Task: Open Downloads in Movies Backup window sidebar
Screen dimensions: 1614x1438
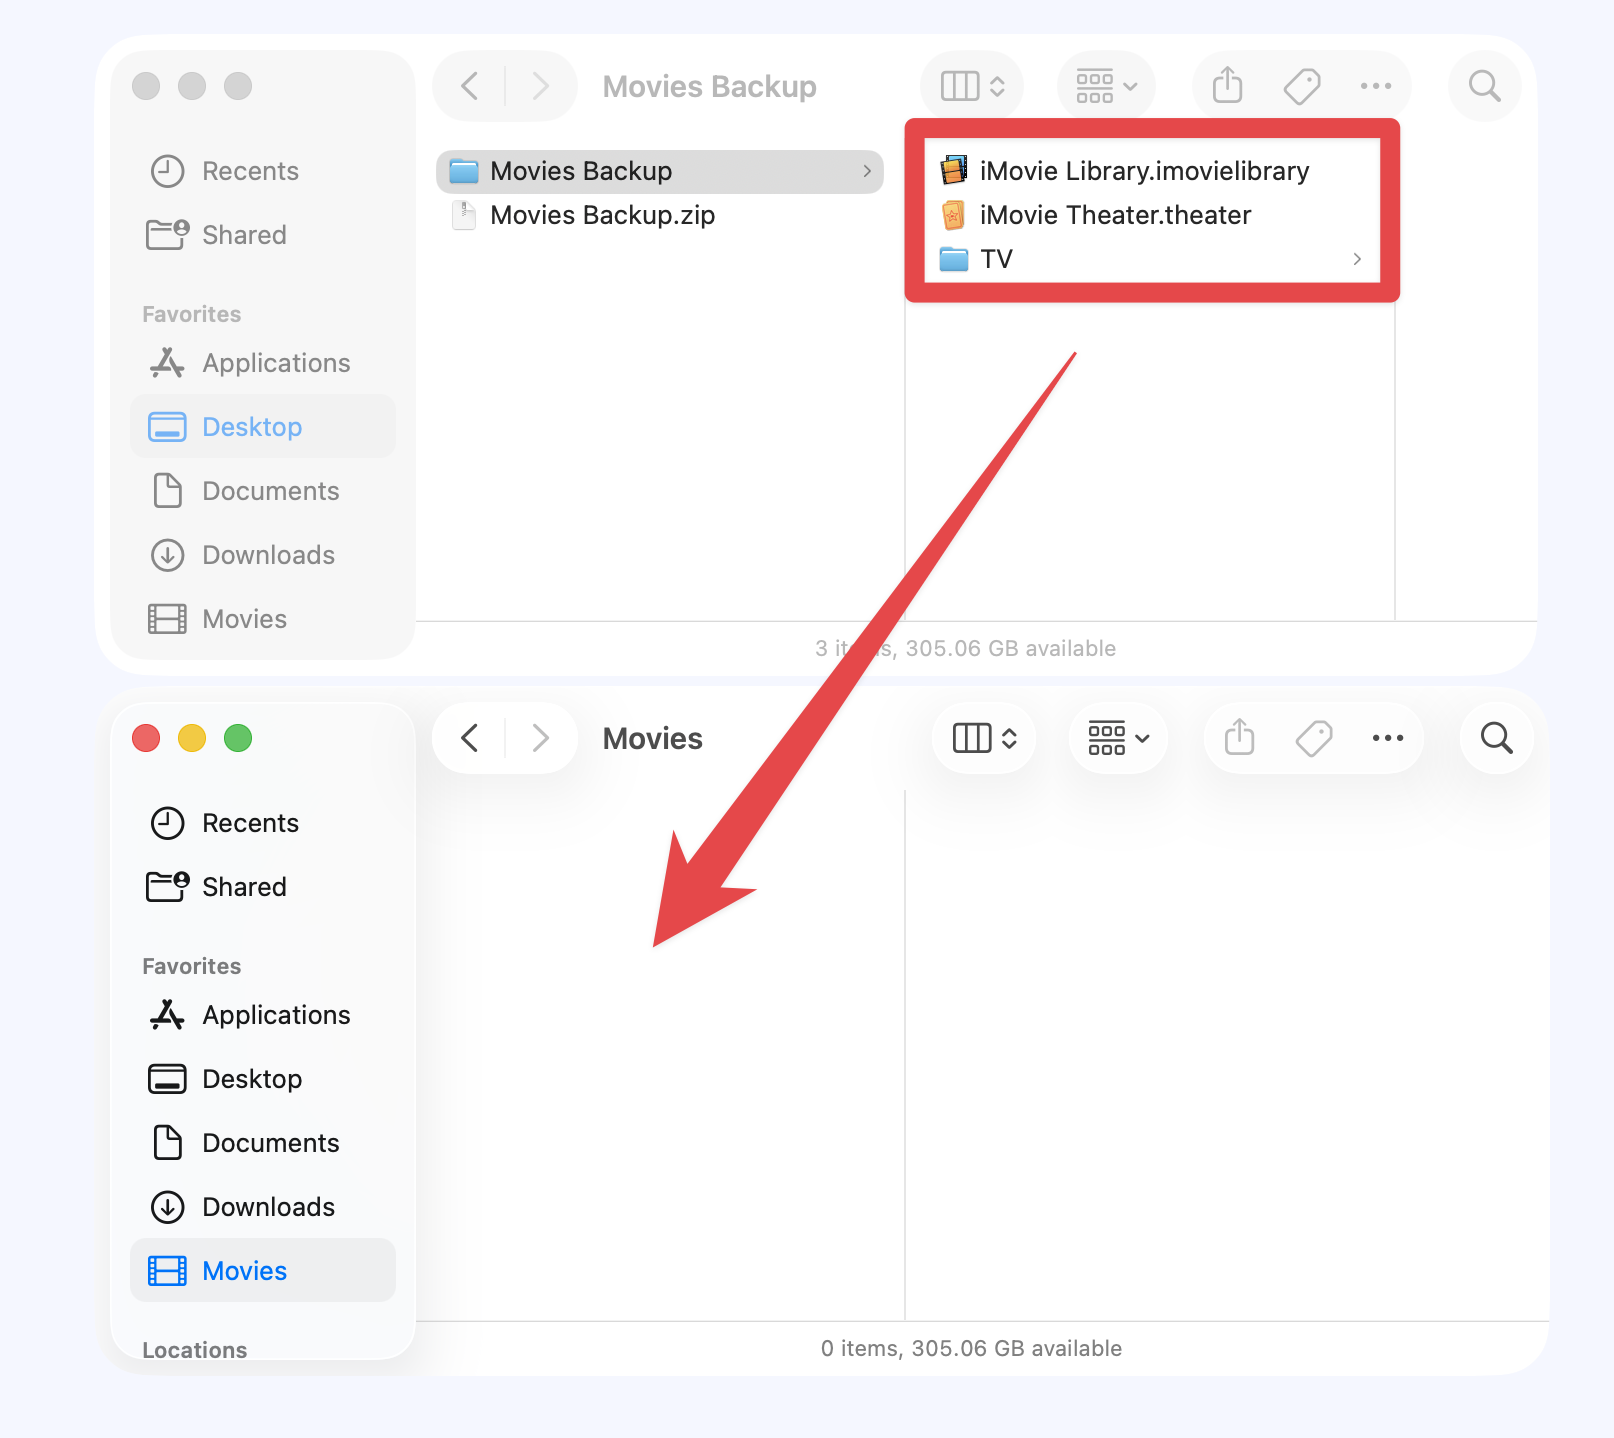Action: click(263, 555)
